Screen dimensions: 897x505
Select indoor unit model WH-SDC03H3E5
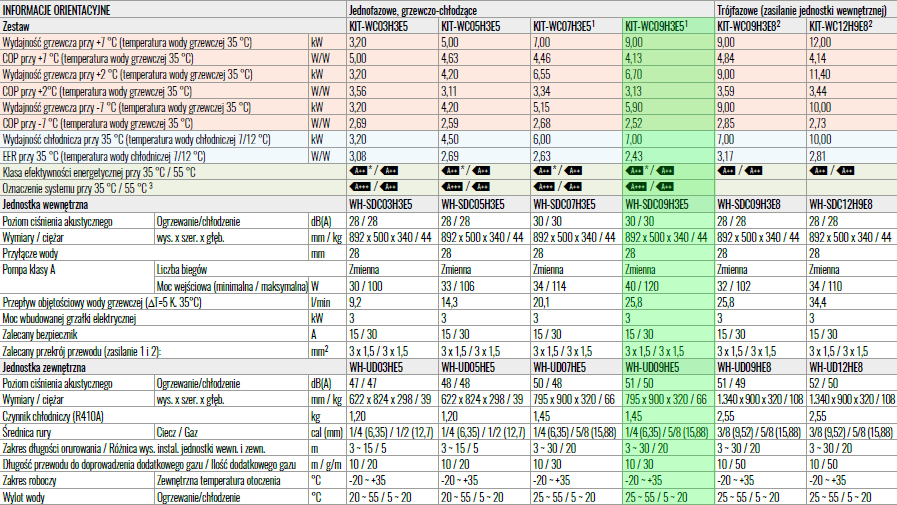point(381,205)
